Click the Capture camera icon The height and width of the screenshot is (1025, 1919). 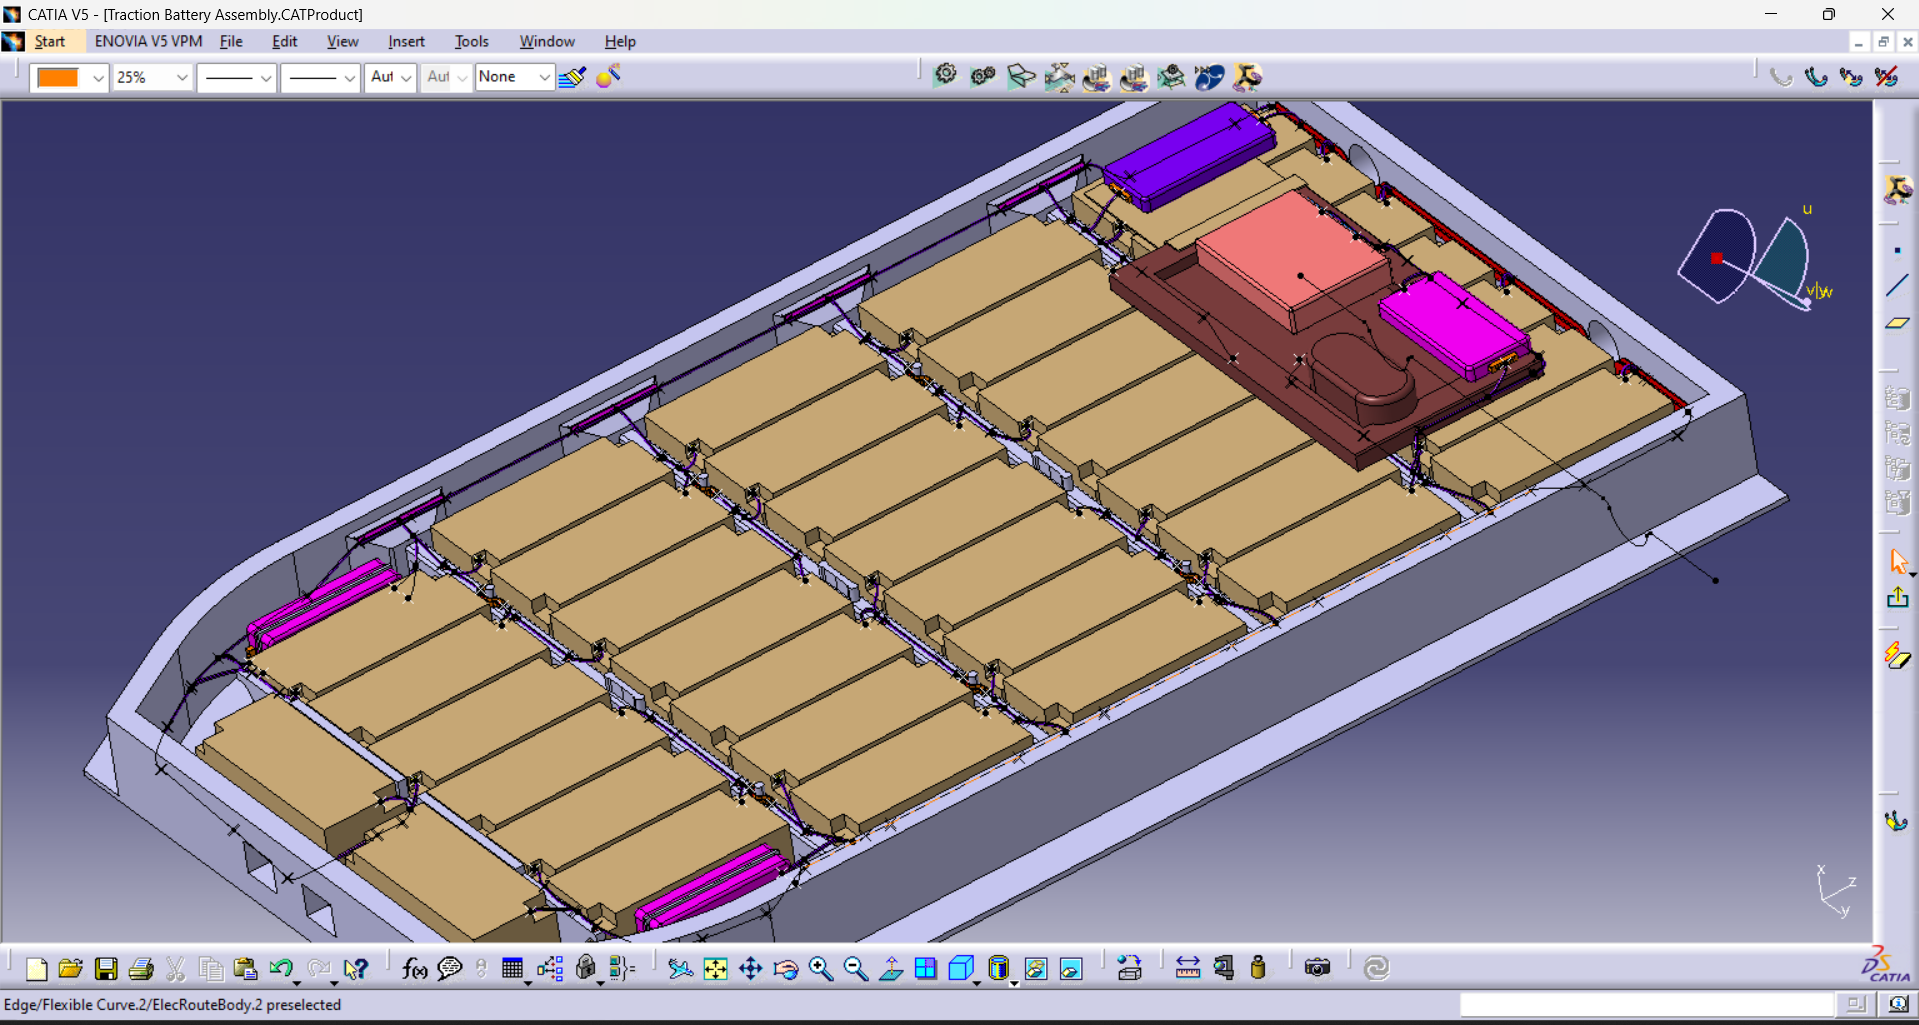coord(1317,968)
